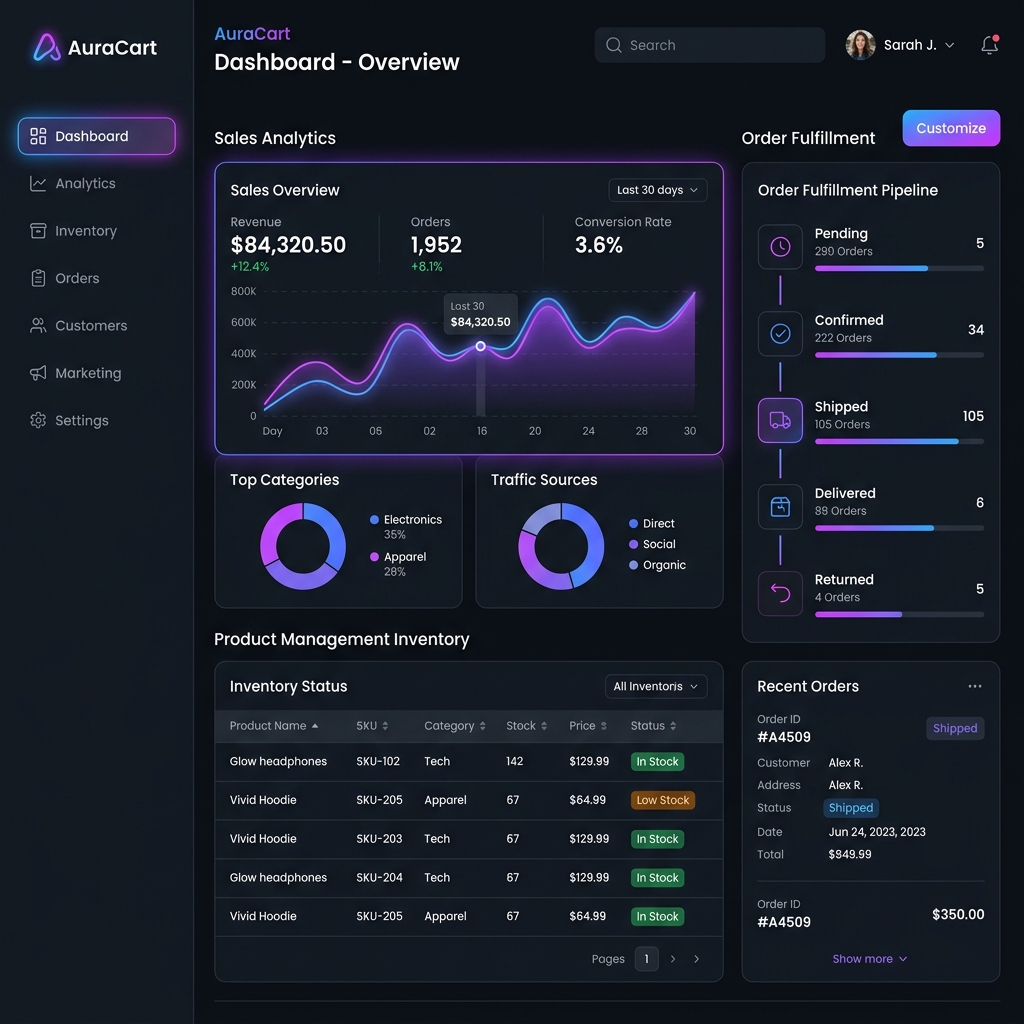Expand Show more recent orders
1024x1024 pixels.
(869, 959)
